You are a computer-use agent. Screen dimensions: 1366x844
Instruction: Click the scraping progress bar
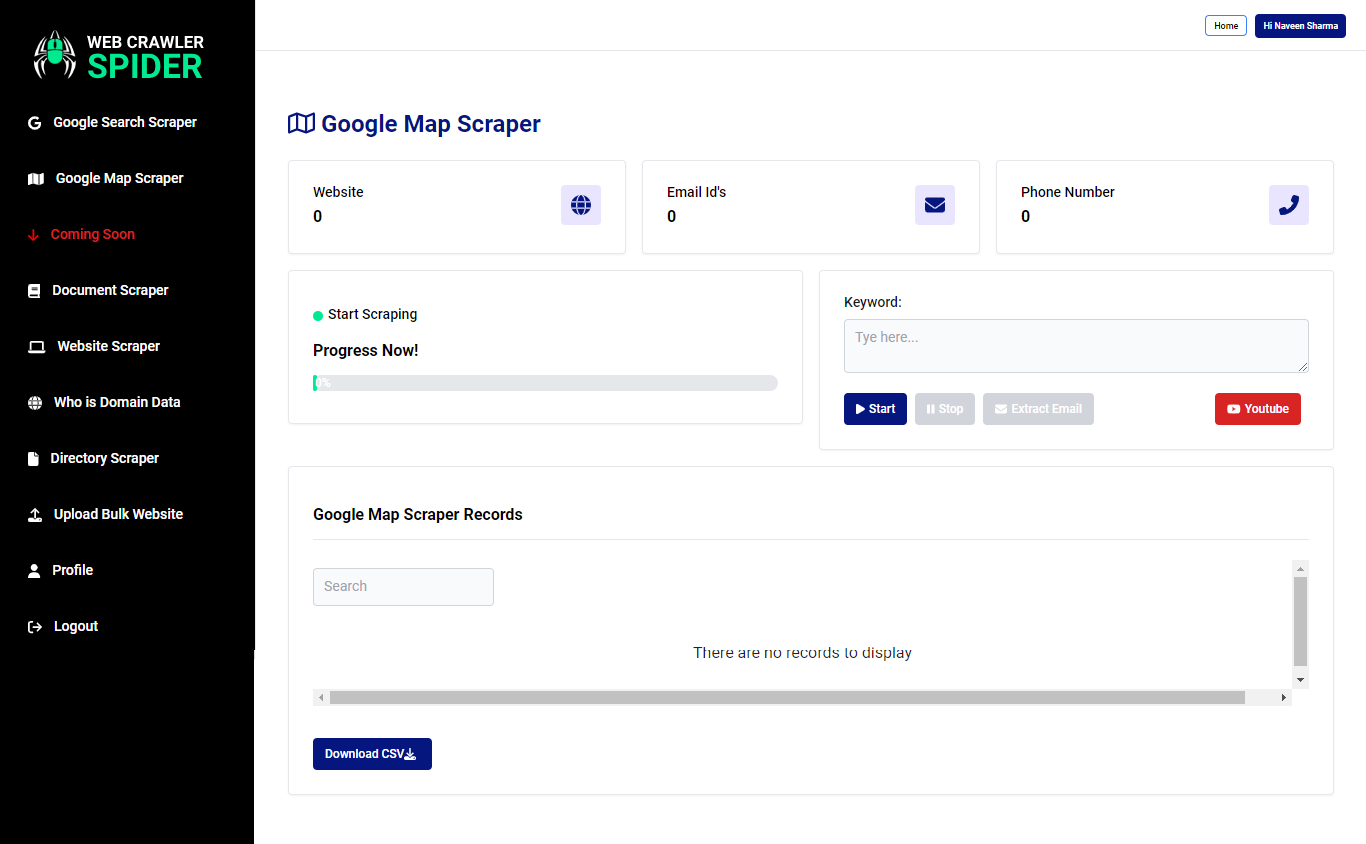(x=545, y=383)
